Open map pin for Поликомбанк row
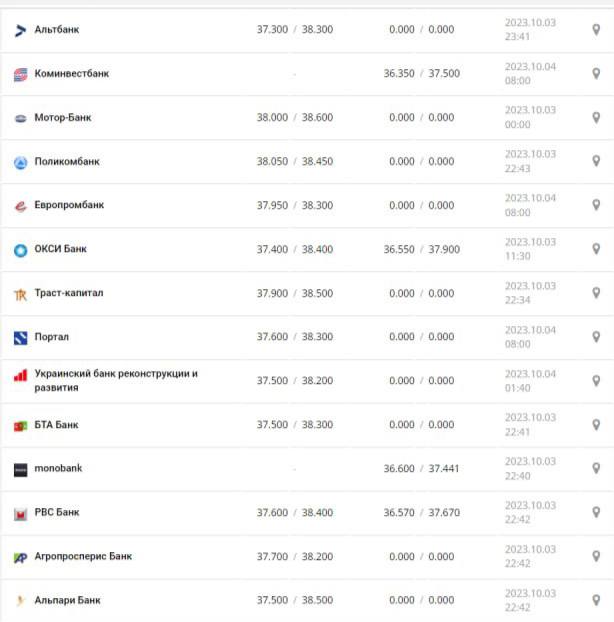Screen dimensions: 614x622 [x=596, y=162]
